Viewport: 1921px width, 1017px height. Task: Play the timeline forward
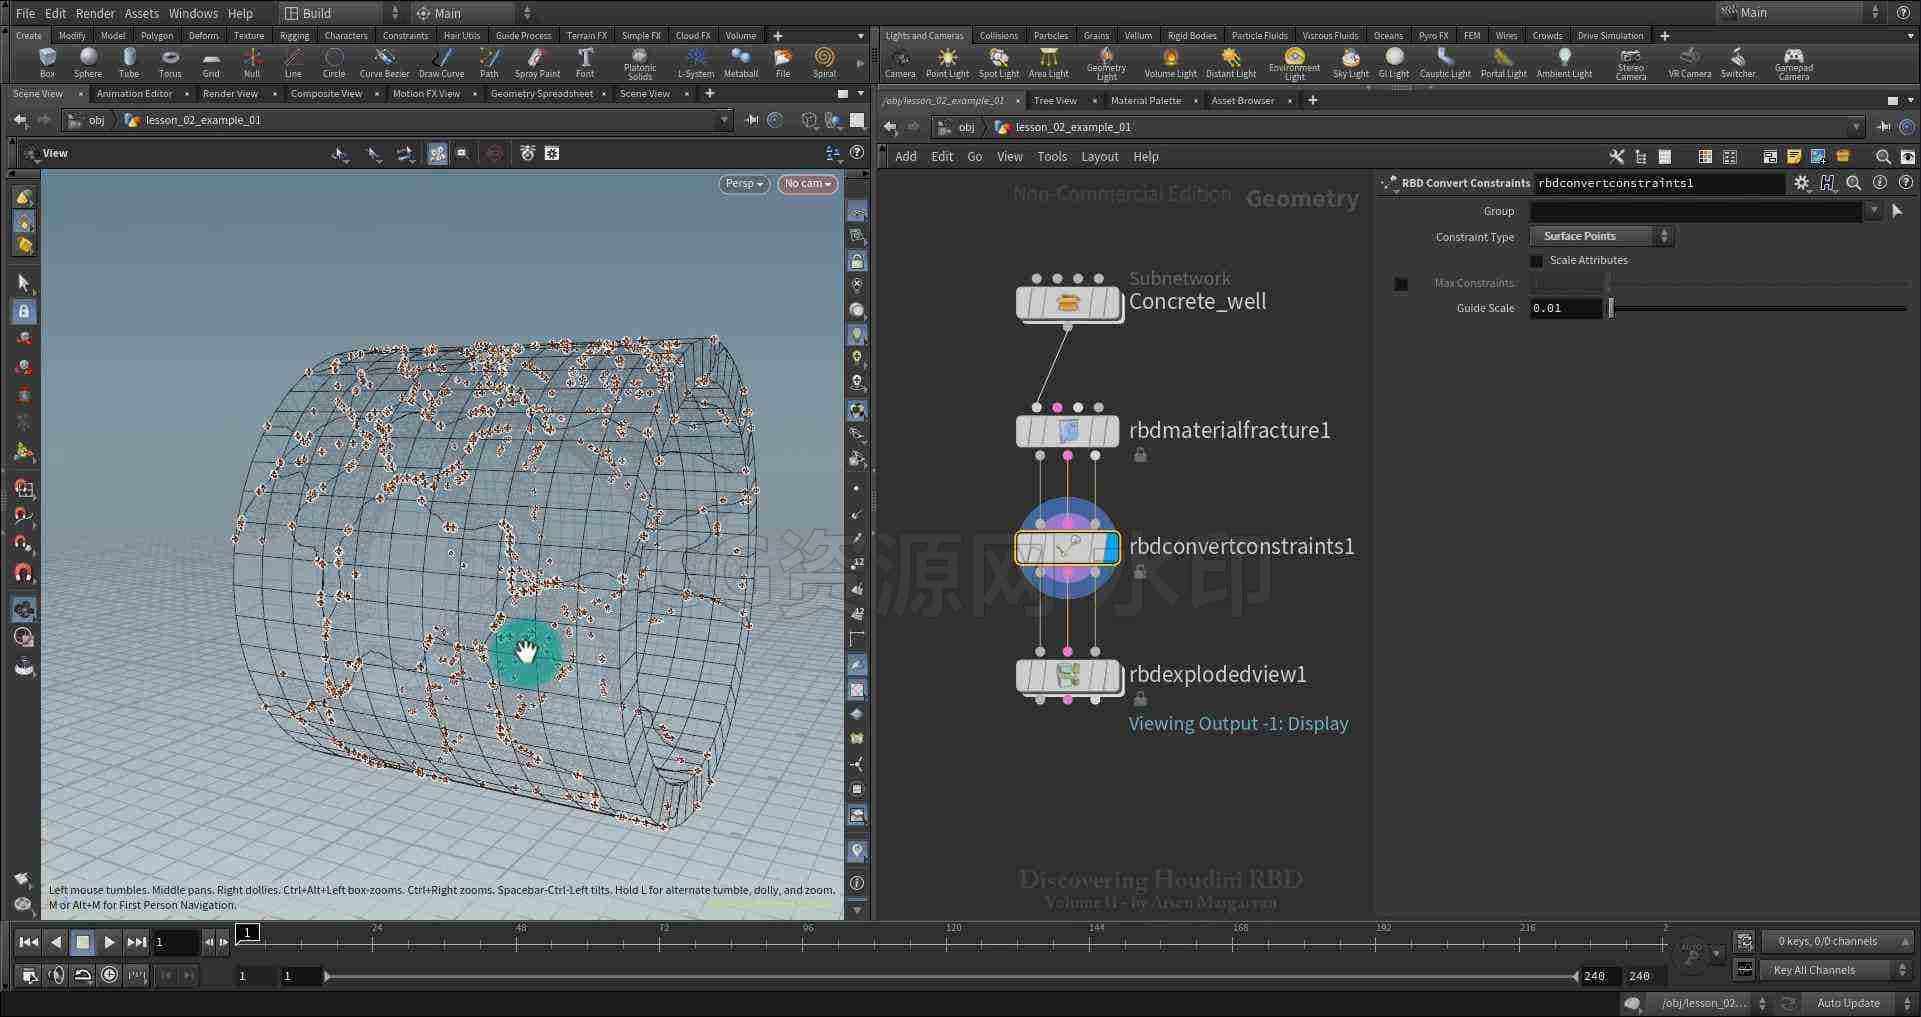(109, 942)
